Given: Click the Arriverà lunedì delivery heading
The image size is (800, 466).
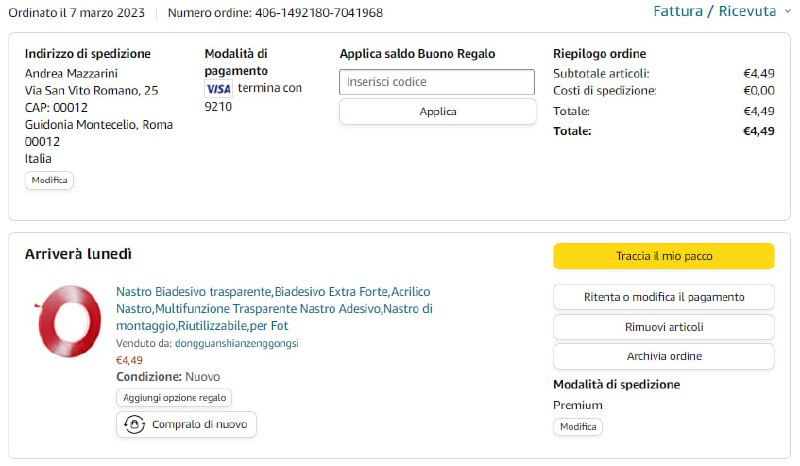Looking at the screenshot, I should click(78, 255).
